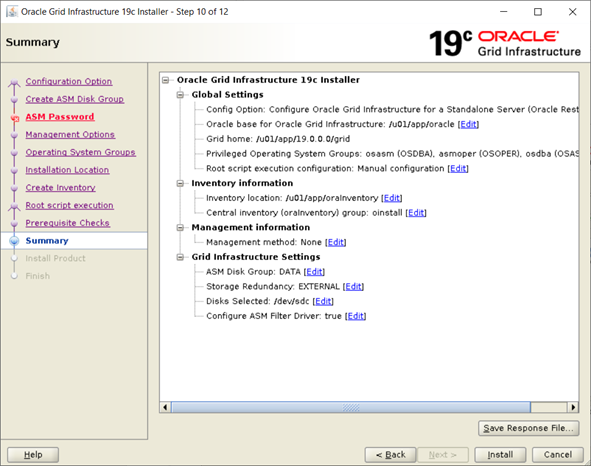Go back with the Back button

pos(390,455)
